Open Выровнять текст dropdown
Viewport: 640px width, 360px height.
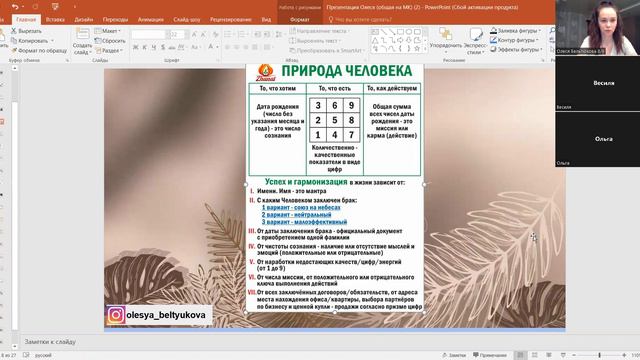tap(315, 41)
